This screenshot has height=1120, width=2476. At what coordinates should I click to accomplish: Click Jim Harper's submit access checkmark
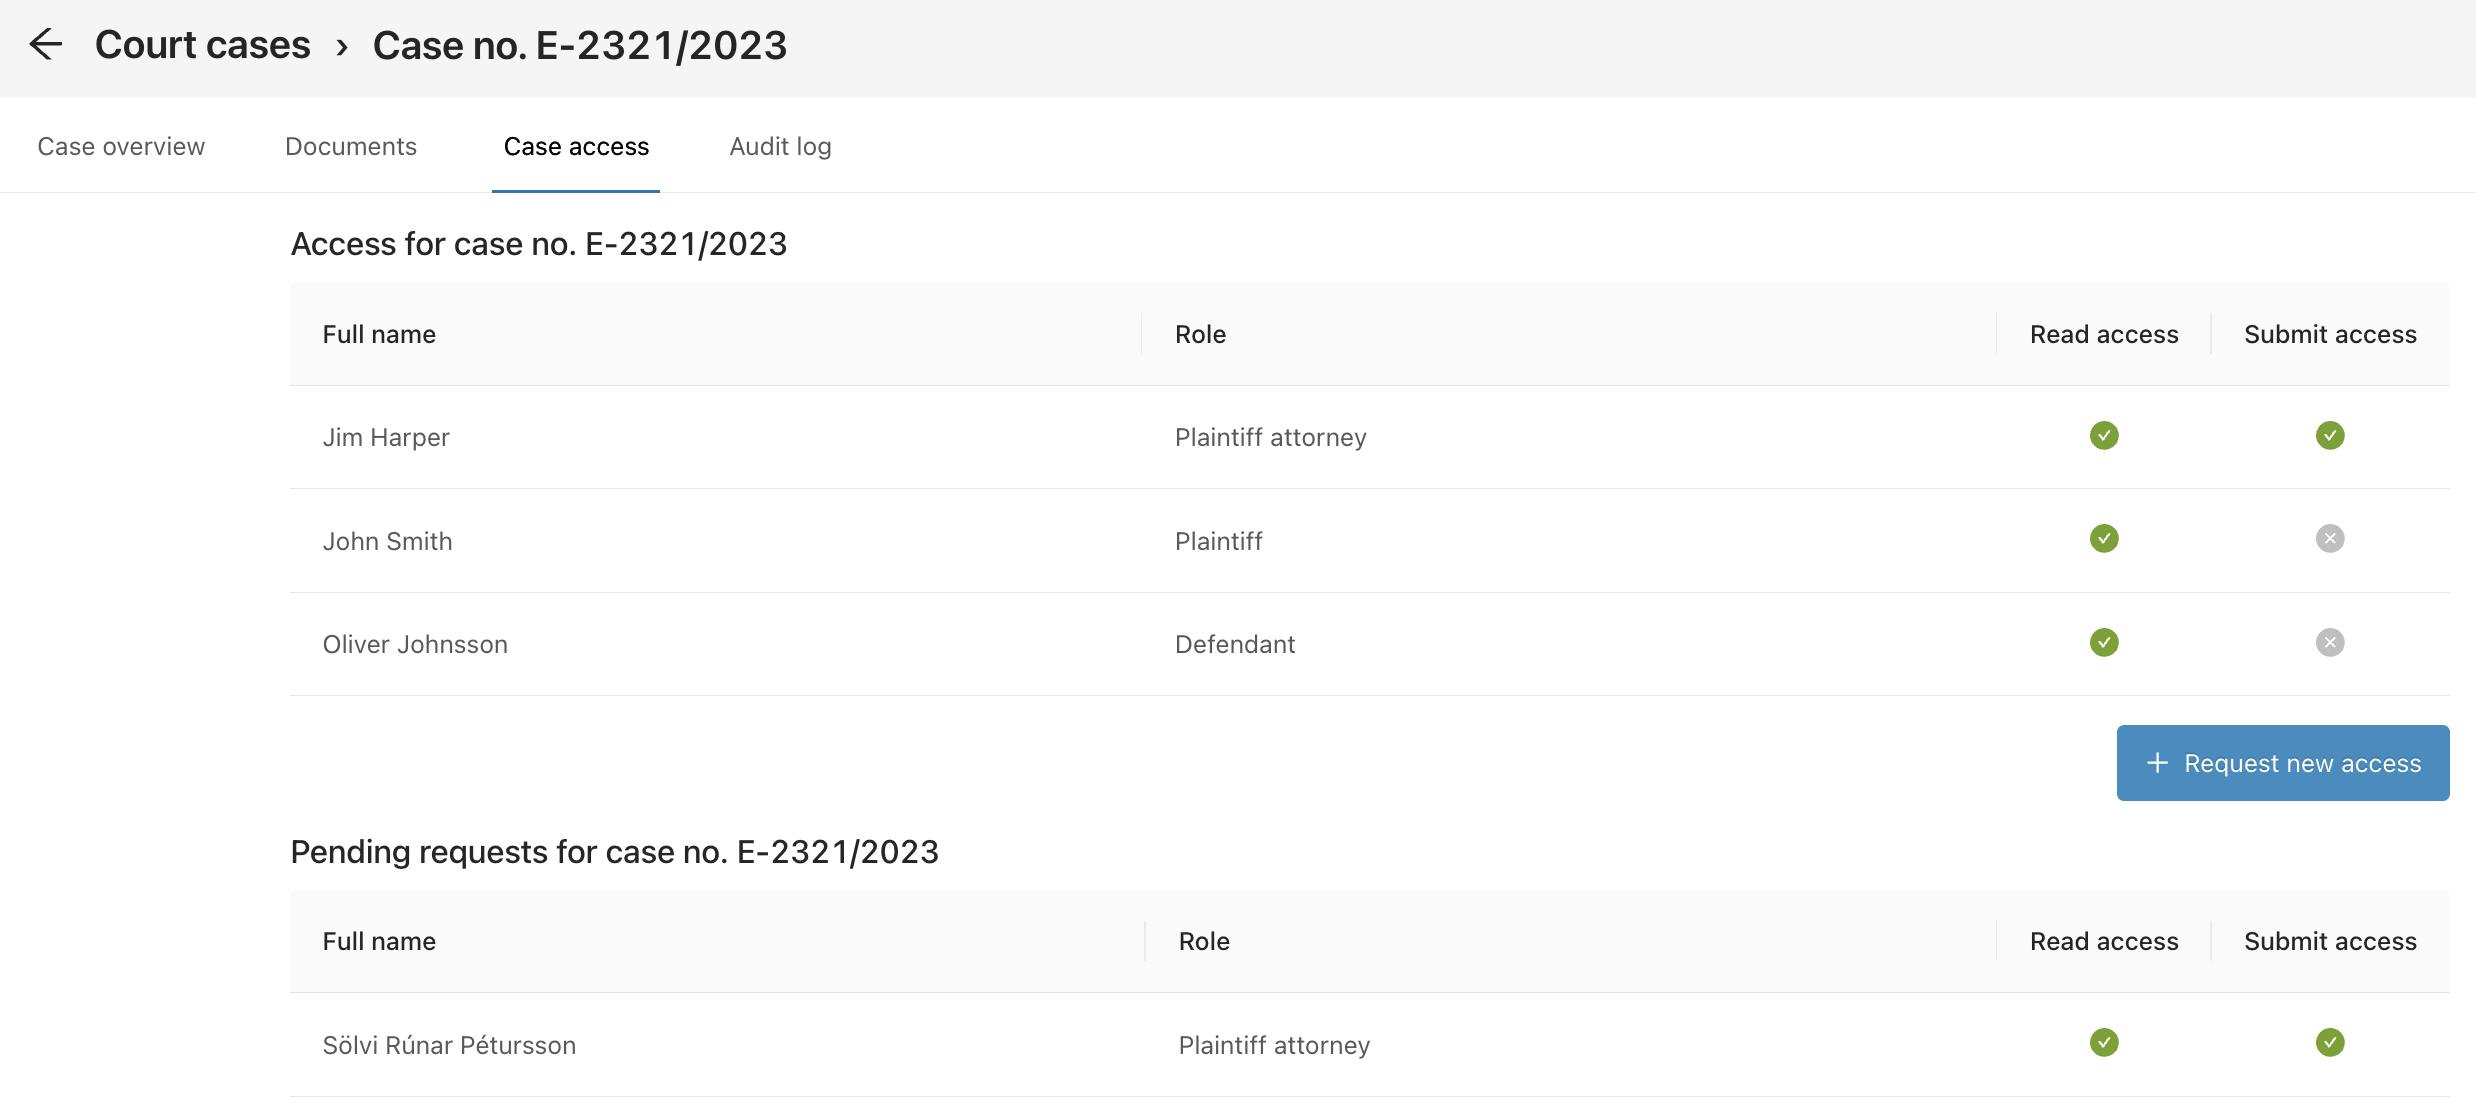2329,436
